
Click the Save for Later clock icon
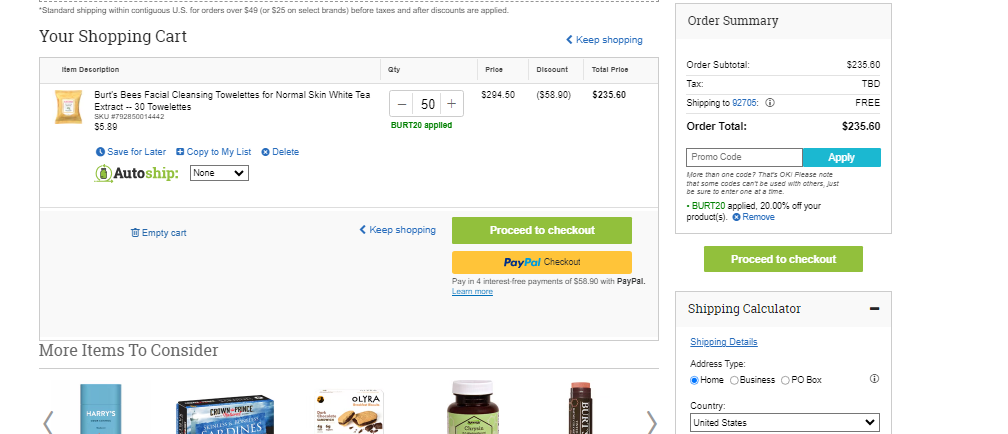(100, 152)
